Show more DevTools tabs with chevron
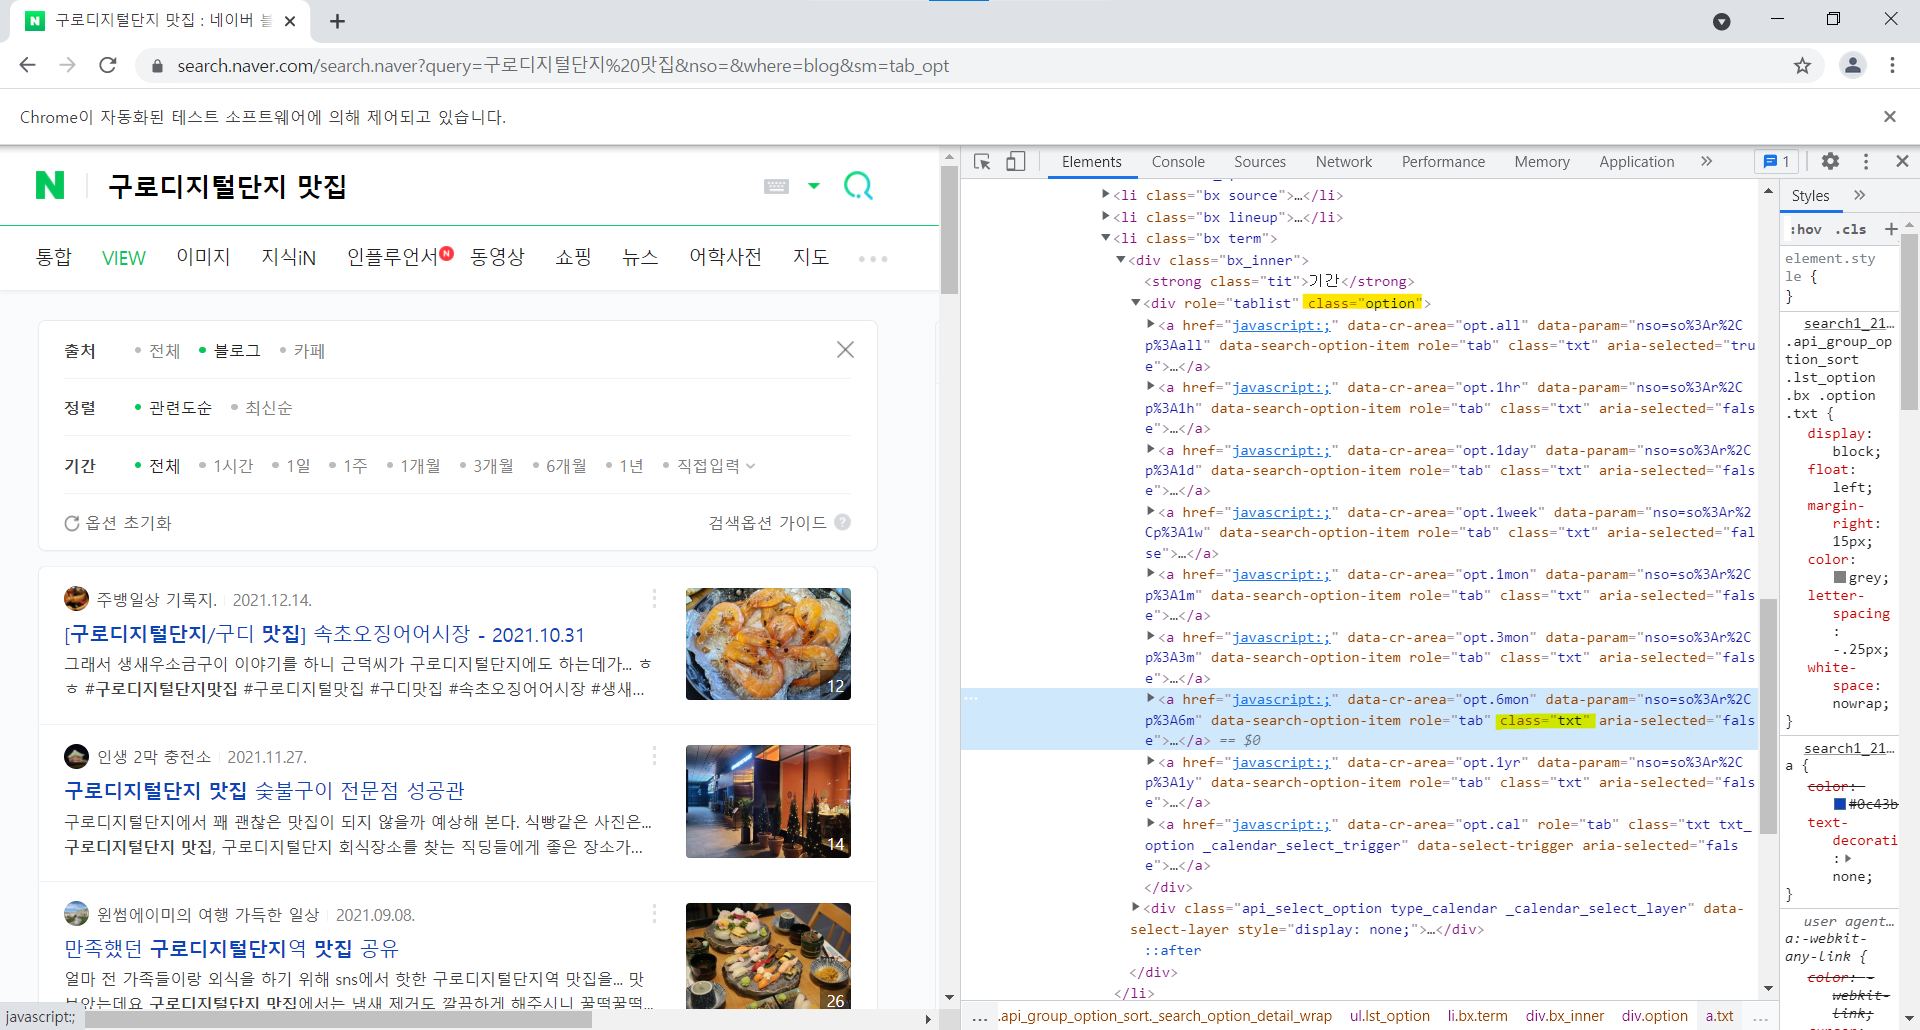This screenshot has width=1920, height=1030. 1706,161
